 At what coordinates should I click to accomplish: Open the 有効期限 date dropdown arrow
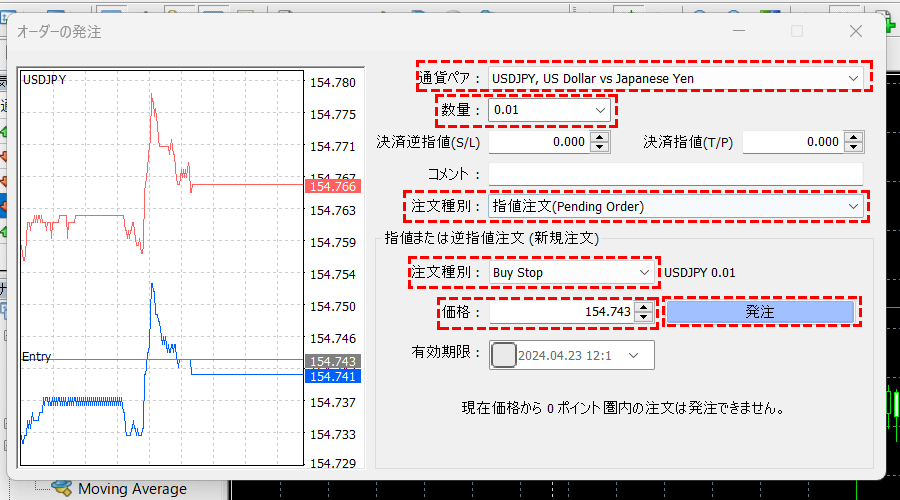pos(633,355)
